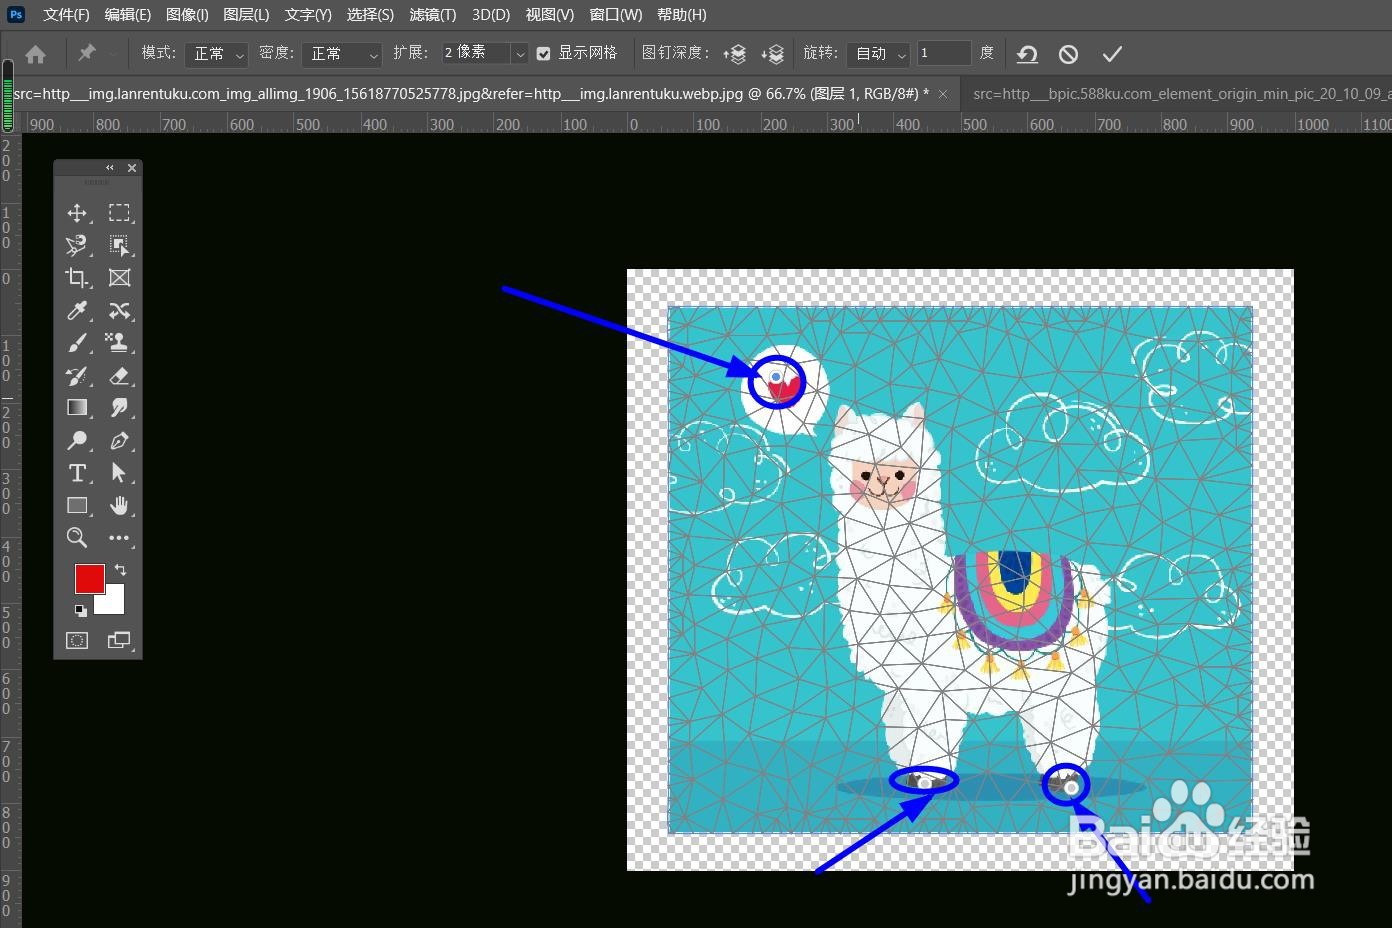Change the screen mode
Image resolution: width=1392 pixels, height=928 pixels.
(119, 641)
